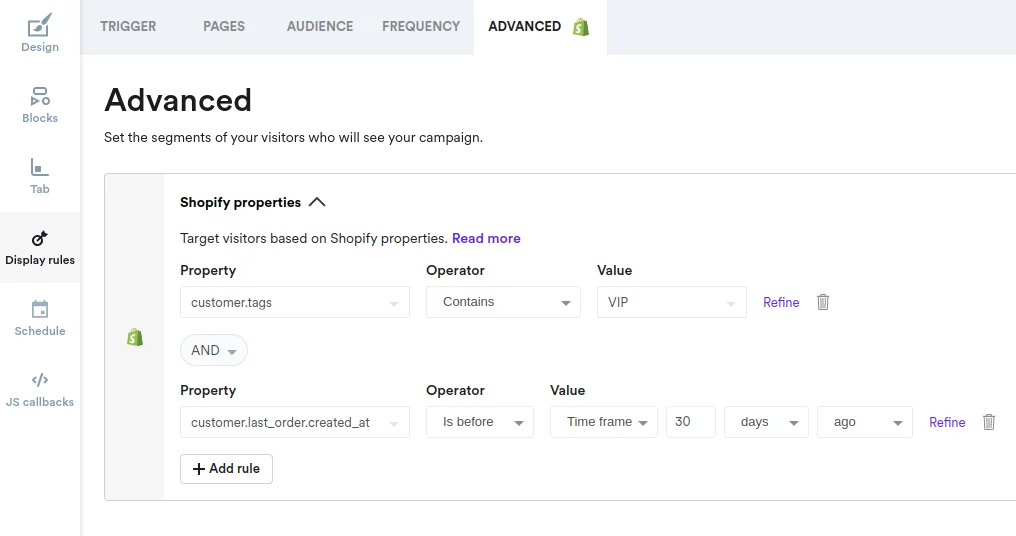Open the Read more link
The image size is (1016, 536).
click(x=486, y=238)
